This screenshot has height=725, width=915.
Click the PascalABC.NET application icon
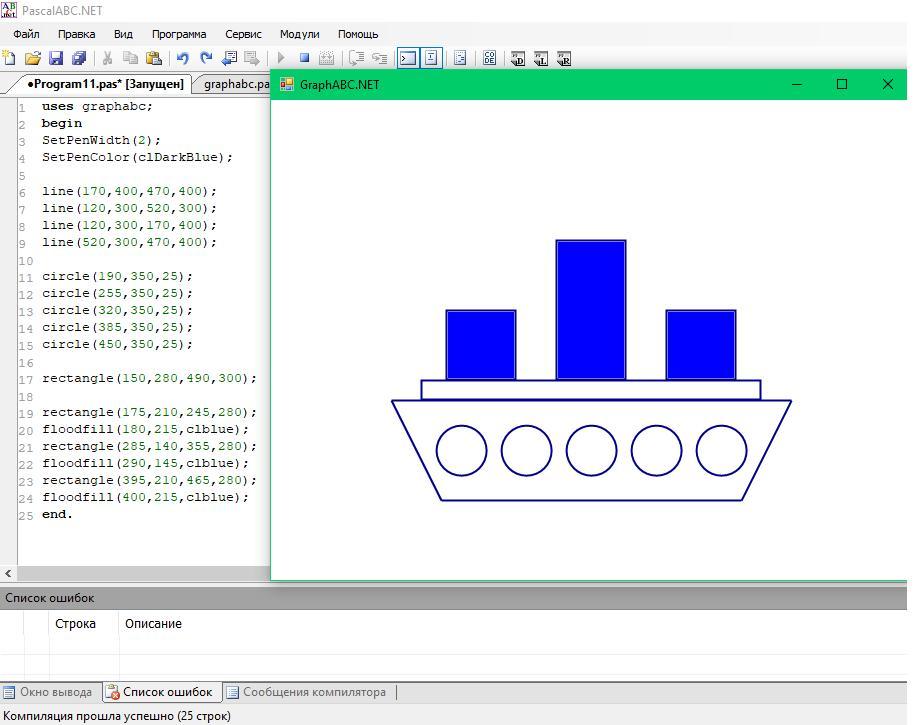tap(9, 10)
